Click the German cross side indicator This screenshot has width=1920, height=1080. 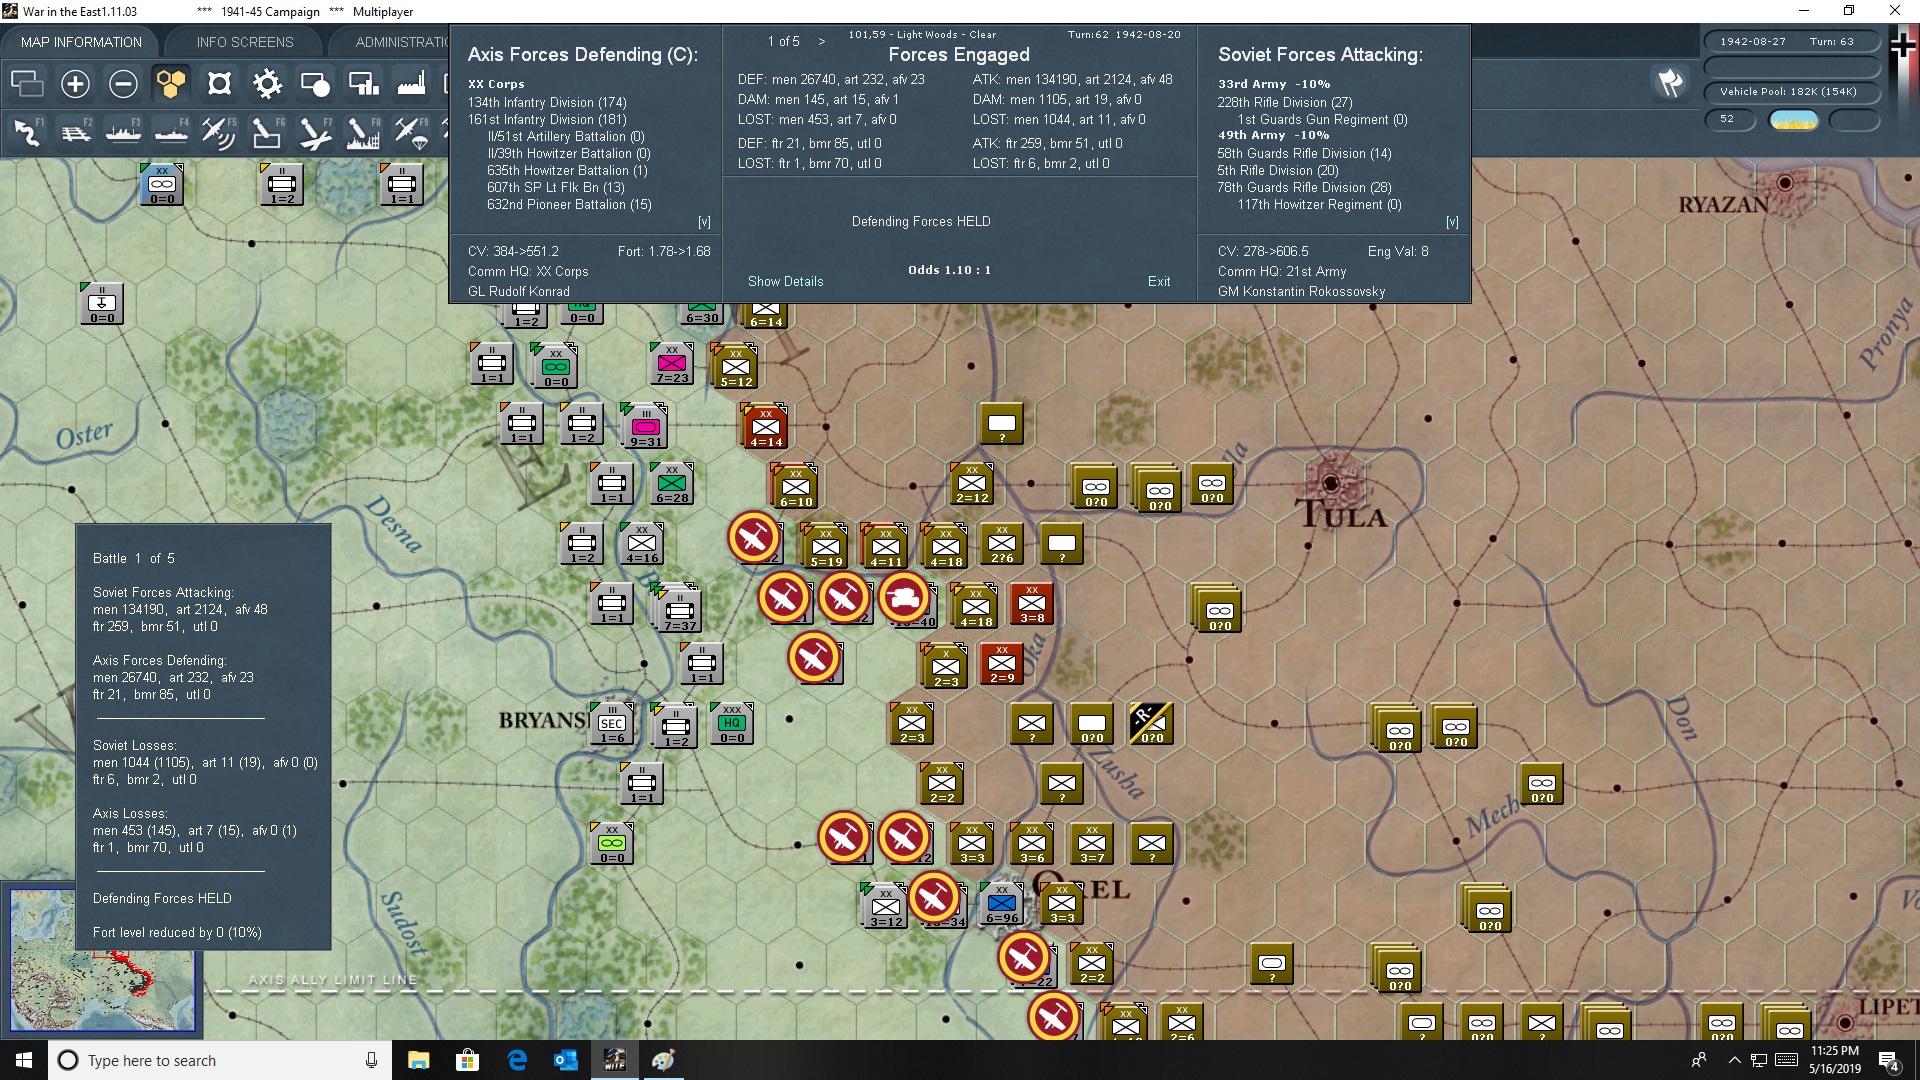point(1903,47)
